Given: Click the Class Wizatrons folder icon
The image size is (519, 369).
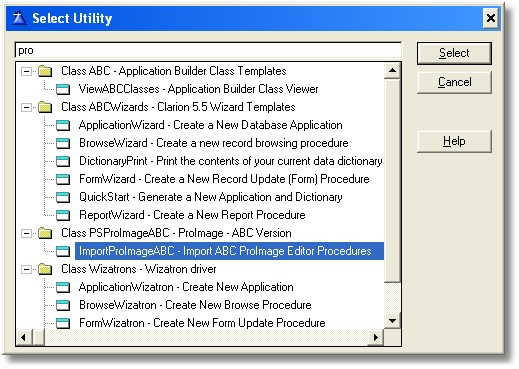Looking at the screenshot, I should tap(45, 269).
